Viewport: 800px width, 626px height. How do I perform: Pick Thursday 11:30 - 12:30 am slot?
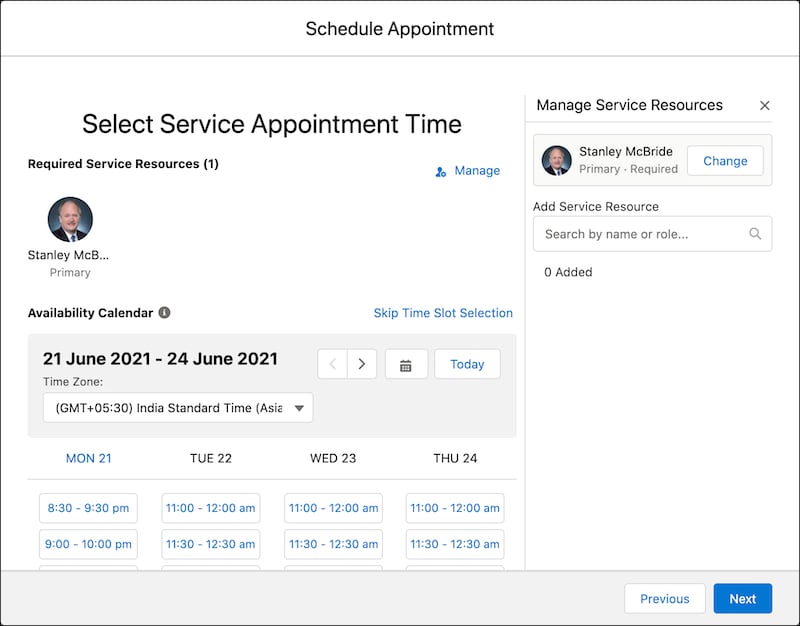455,544
